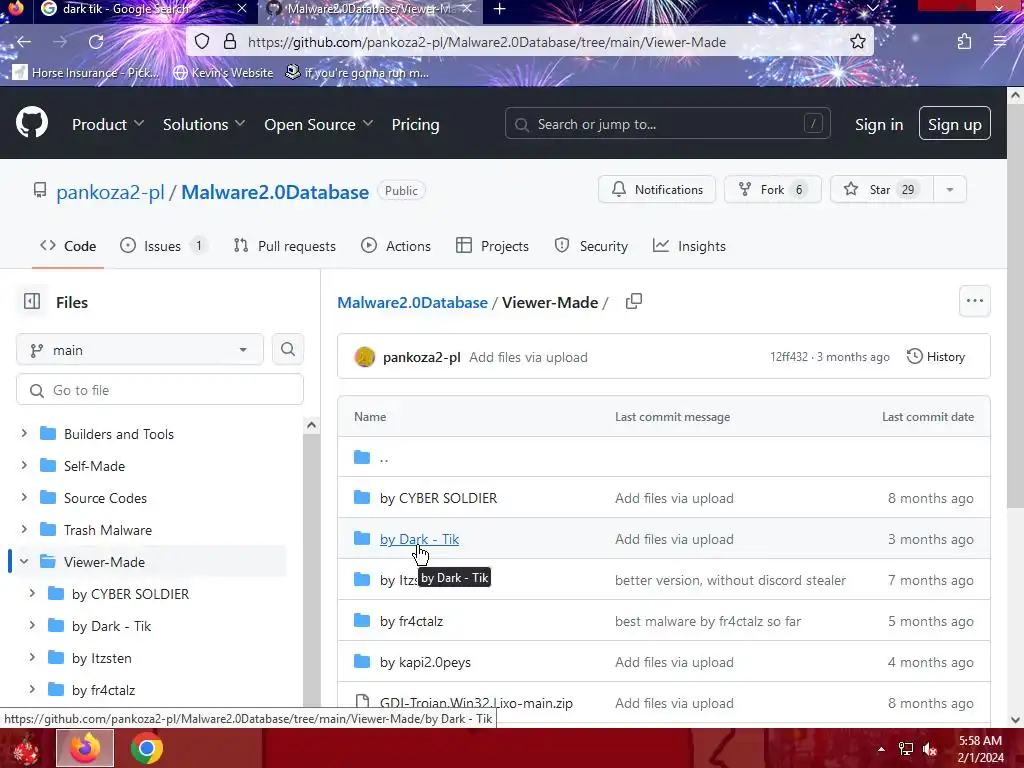The image size is (1024, 768).
Task: Go back with browser back arrow
Action: tap(24, 42)
